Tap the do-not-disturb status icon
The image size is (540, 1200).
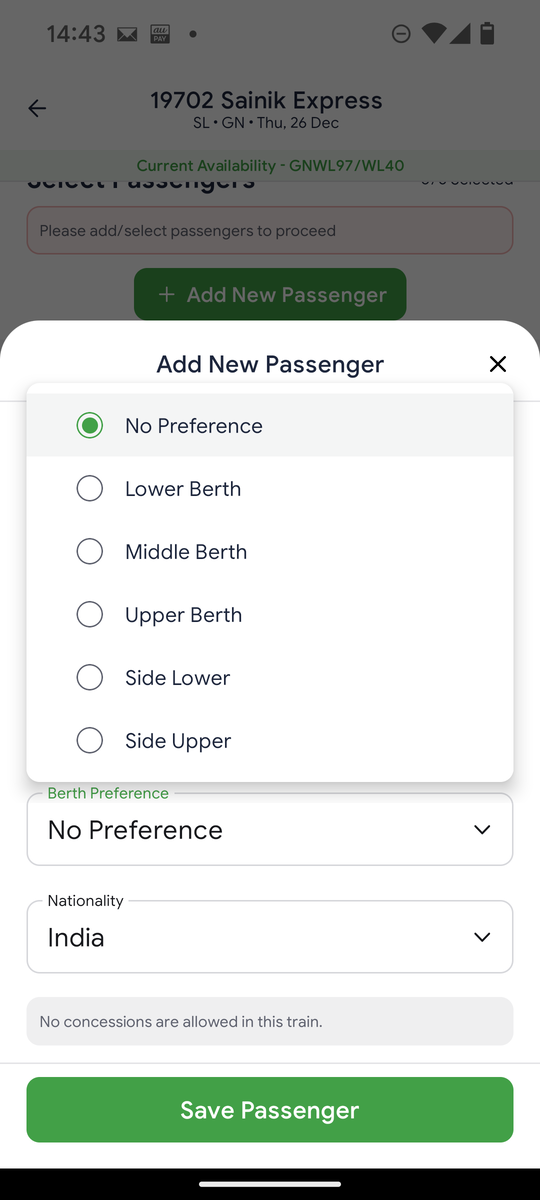(400, 34)
